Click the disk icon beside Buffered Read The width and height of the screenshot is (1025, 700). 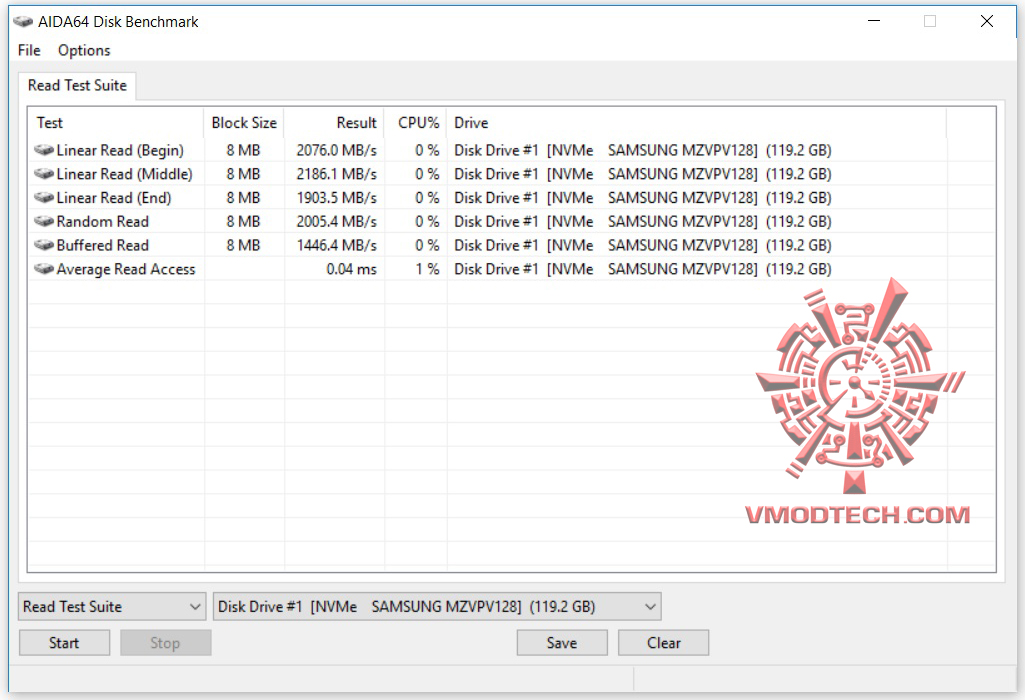[44, 245]
